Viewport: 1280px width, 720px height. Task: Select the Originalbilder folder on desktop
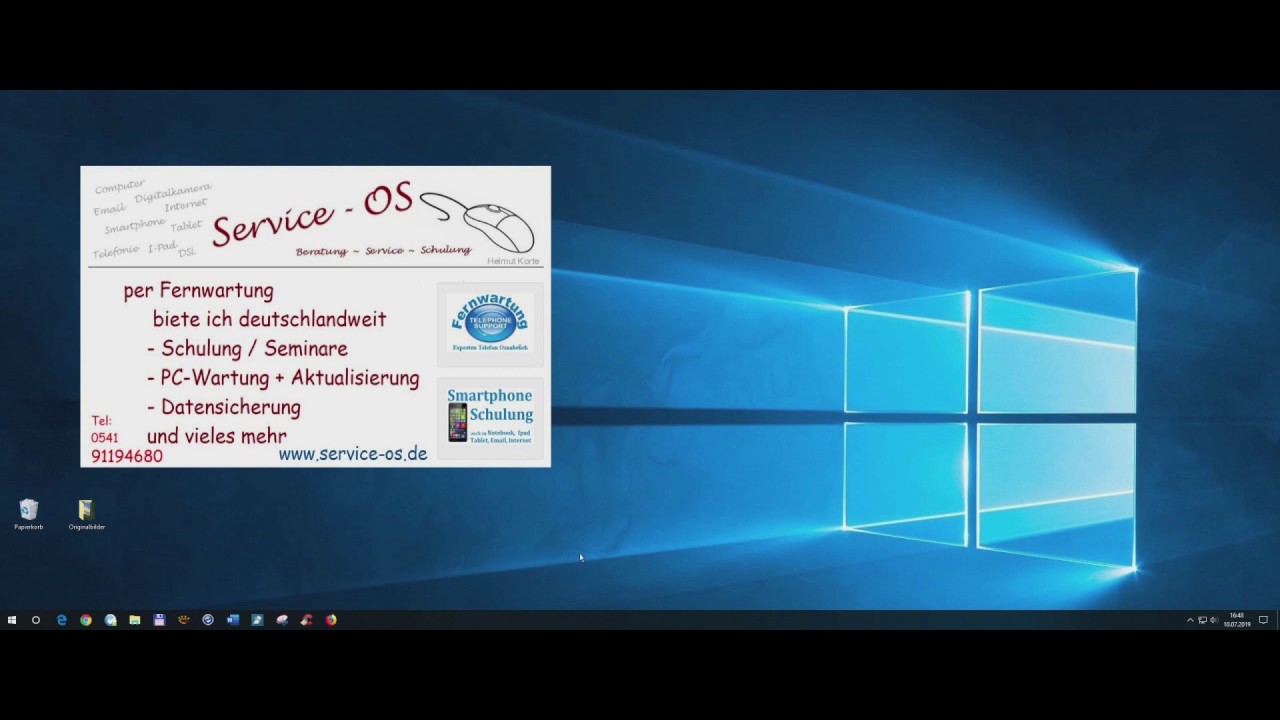pos(86,515)
